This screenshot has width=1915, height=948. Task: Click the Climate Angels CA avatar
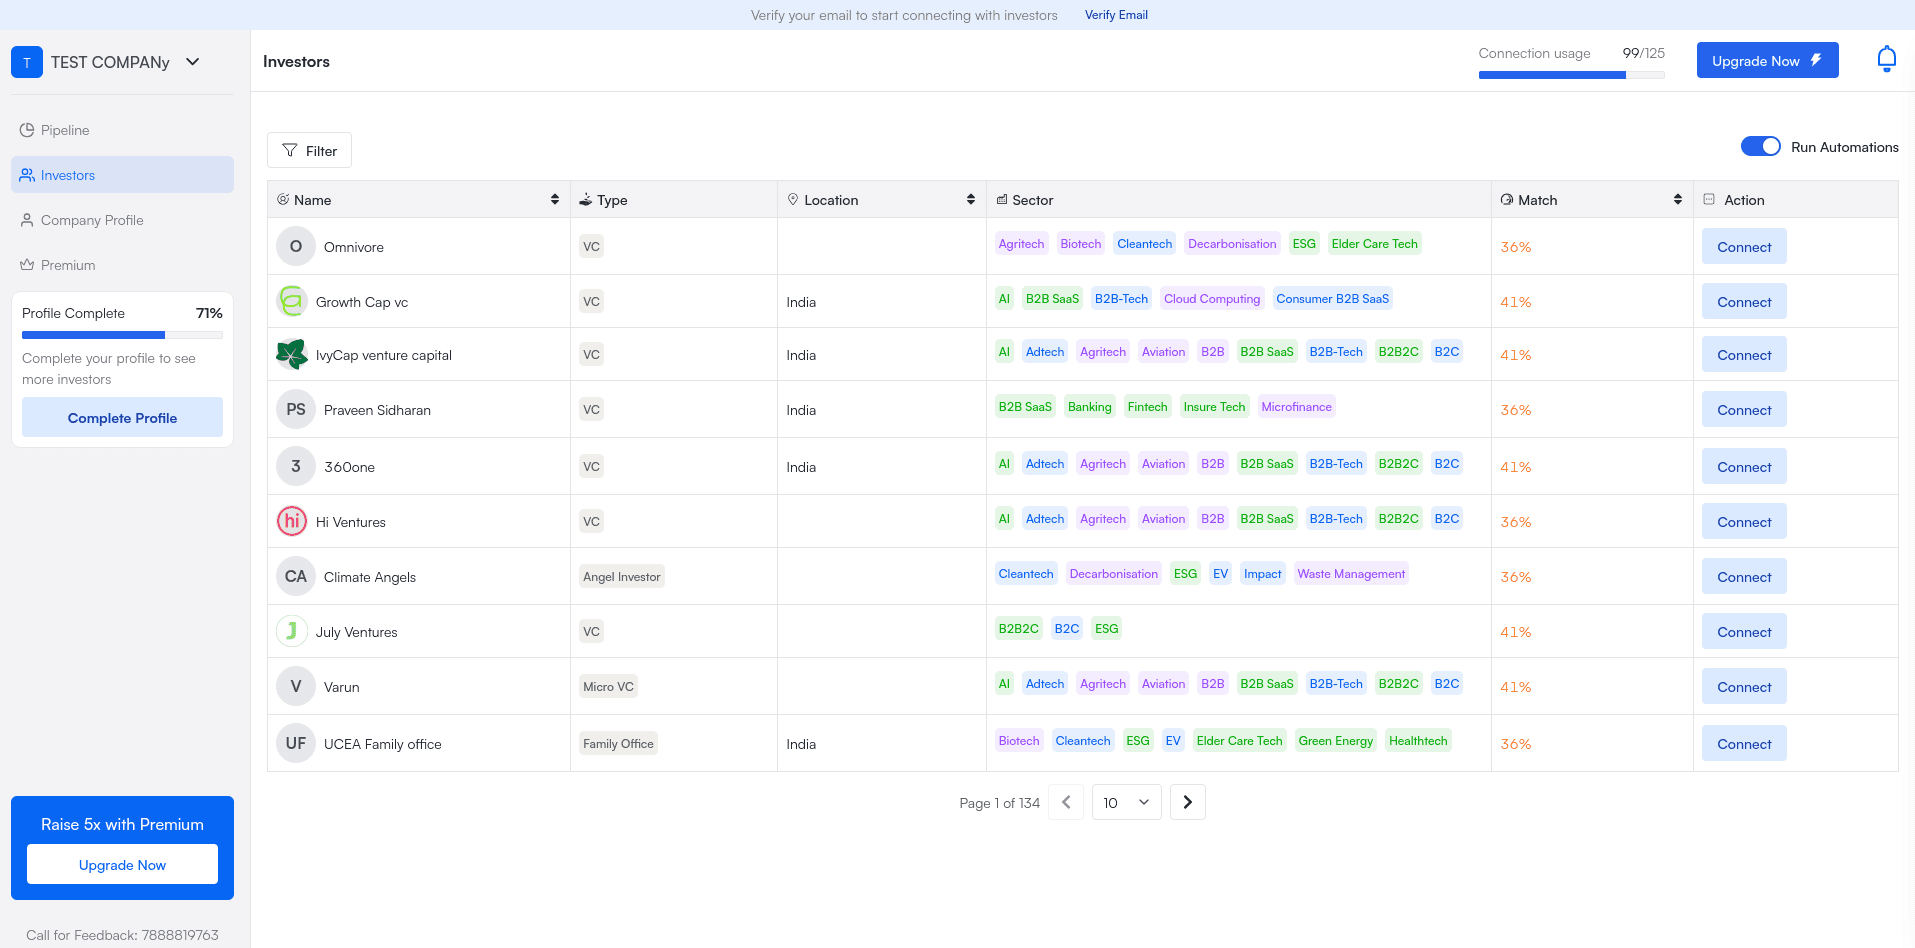click(x=296, y=576)
